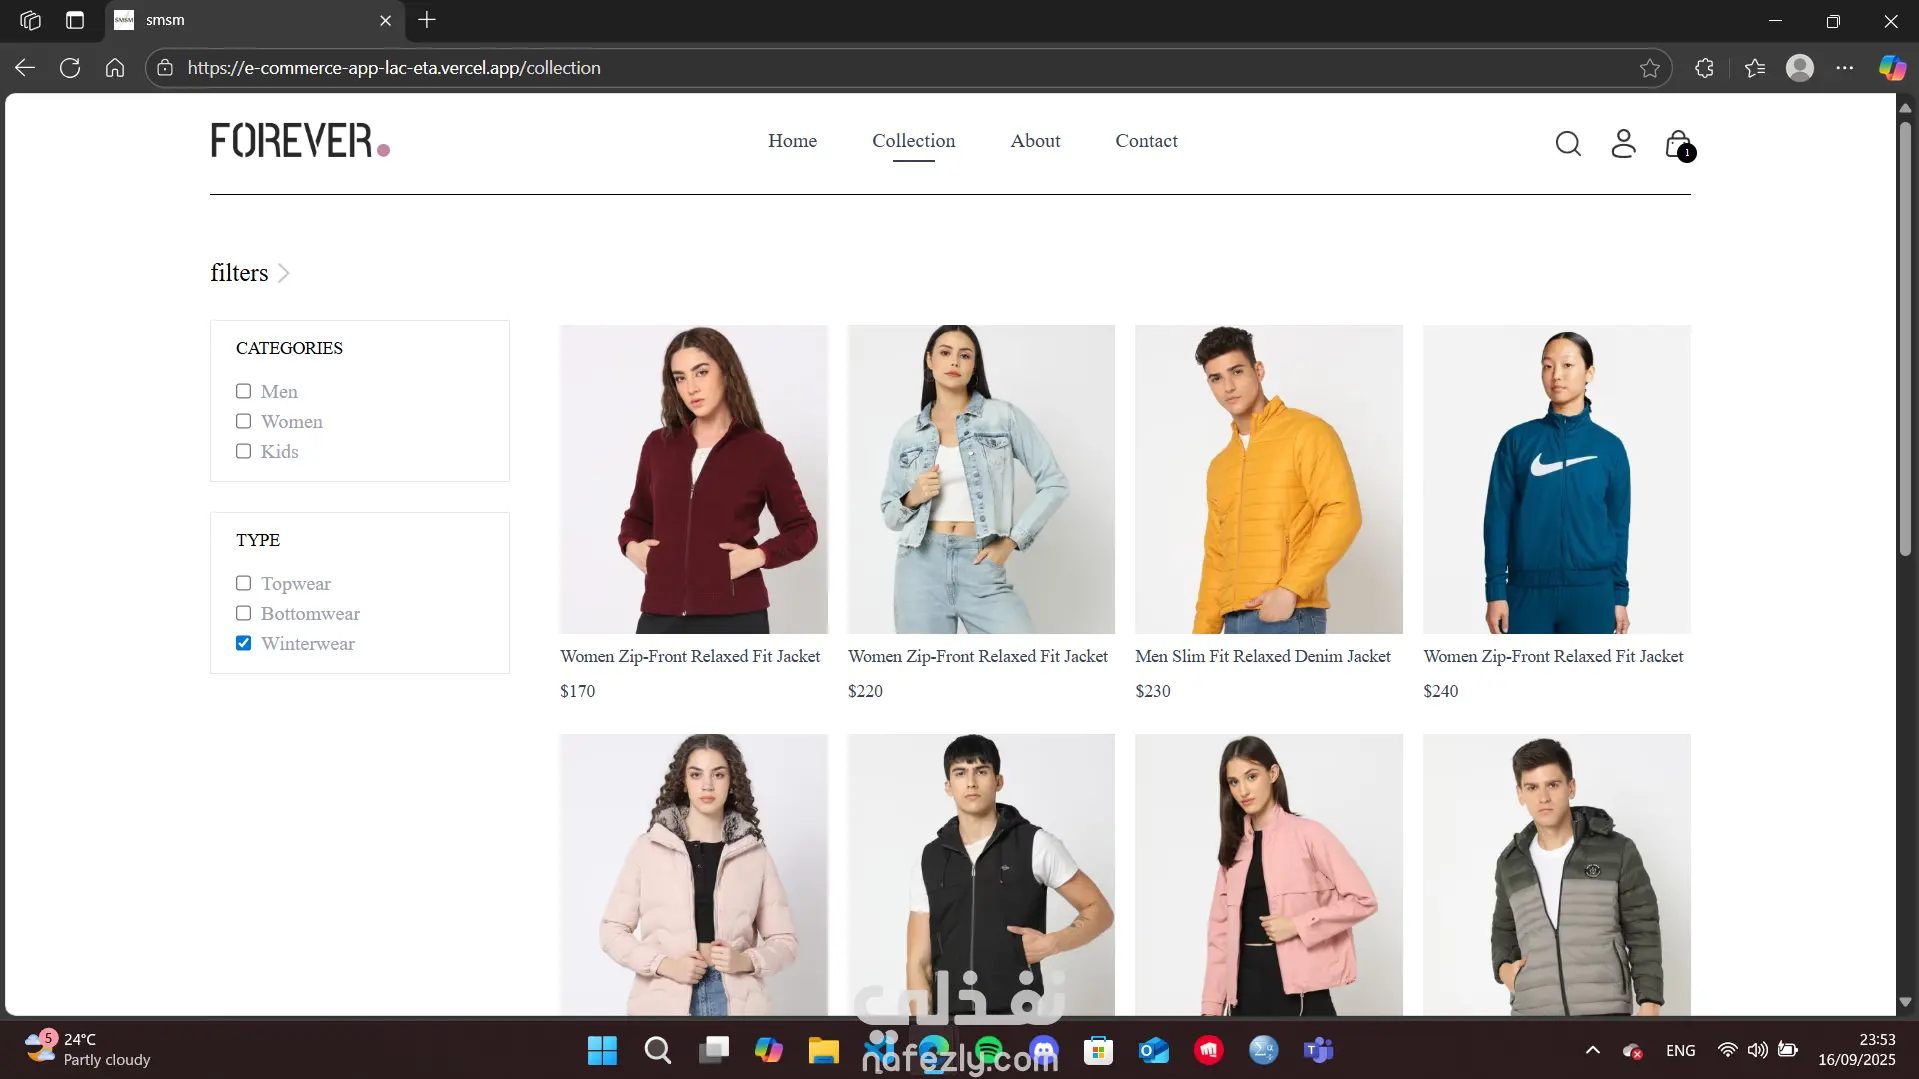Screen dimensions: 1919x1079
Task: Close the smsm tab
Action: pyautogui.click(x=386, y=20)
